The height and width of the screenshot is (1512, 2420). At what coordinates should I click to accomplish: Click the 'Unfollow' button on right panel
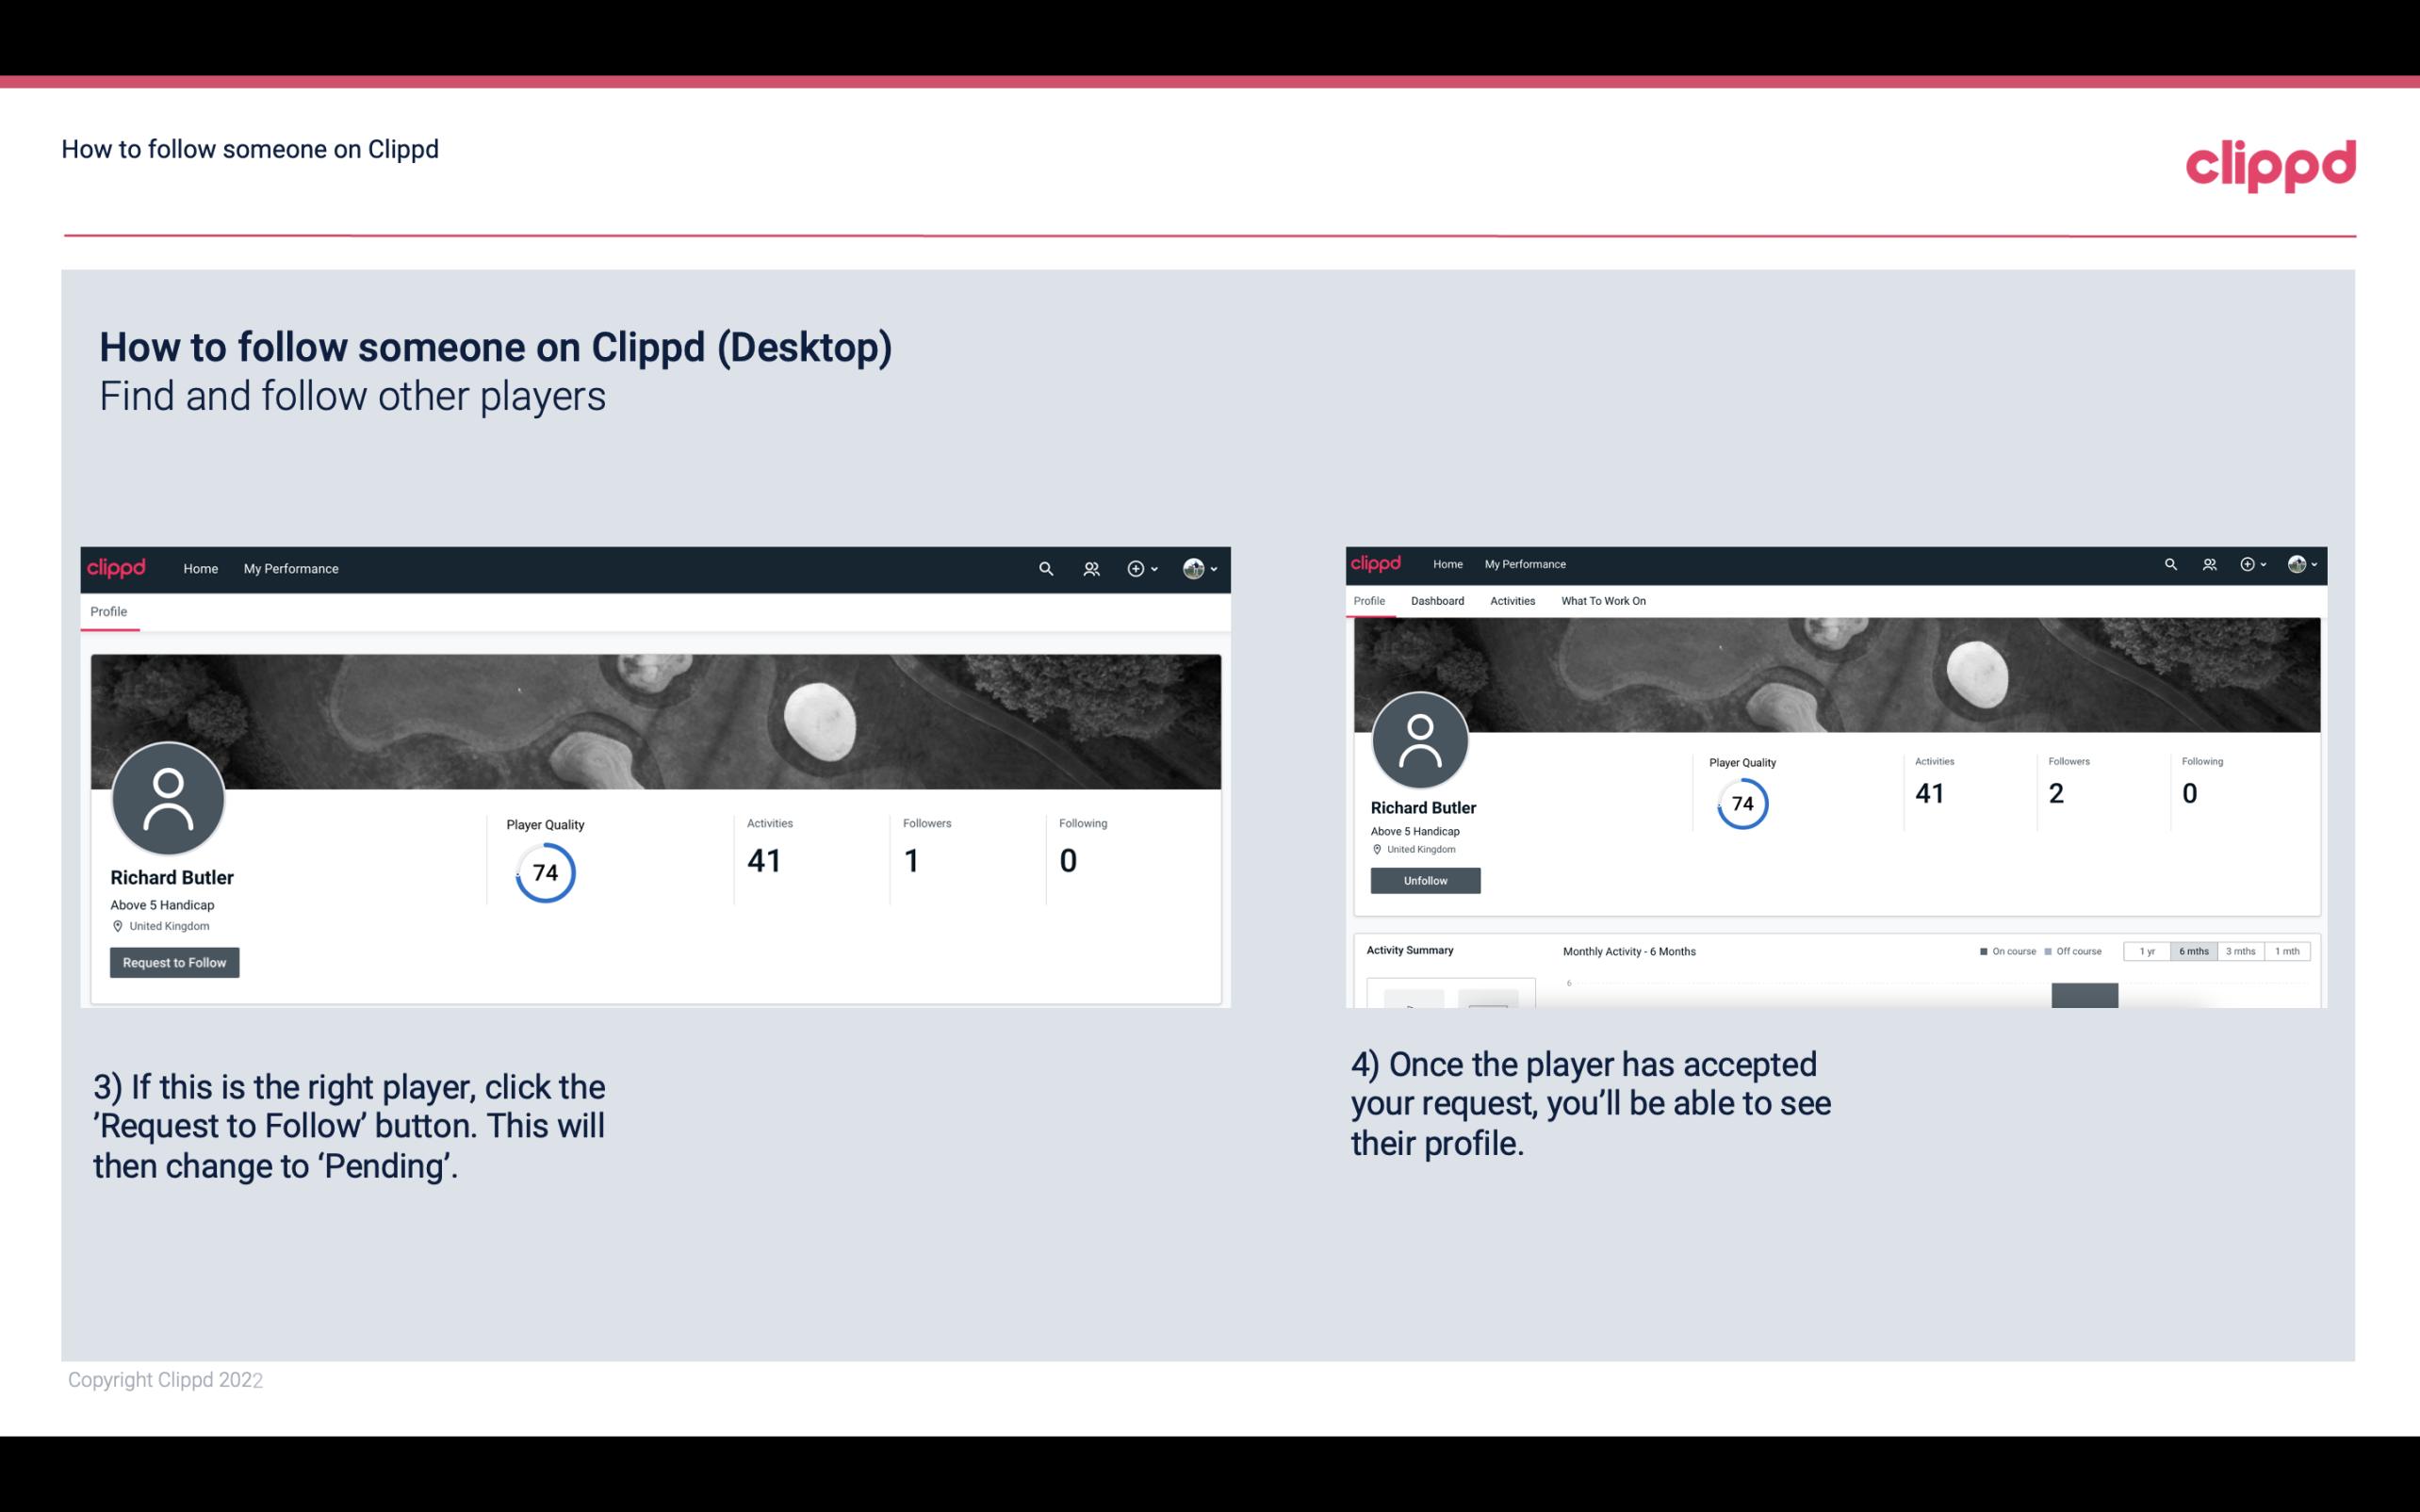(x=1425, y=880)
